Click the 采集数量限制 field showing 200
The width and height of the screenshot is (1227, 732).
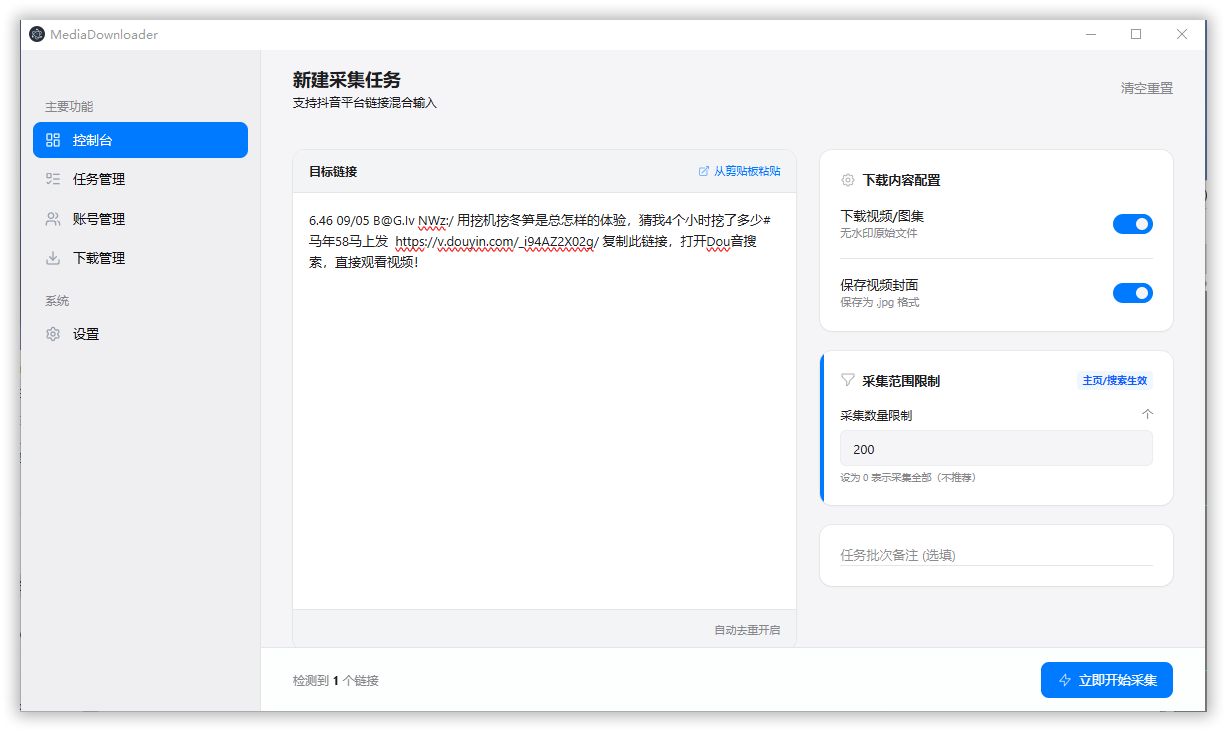(x=995, y=449)
